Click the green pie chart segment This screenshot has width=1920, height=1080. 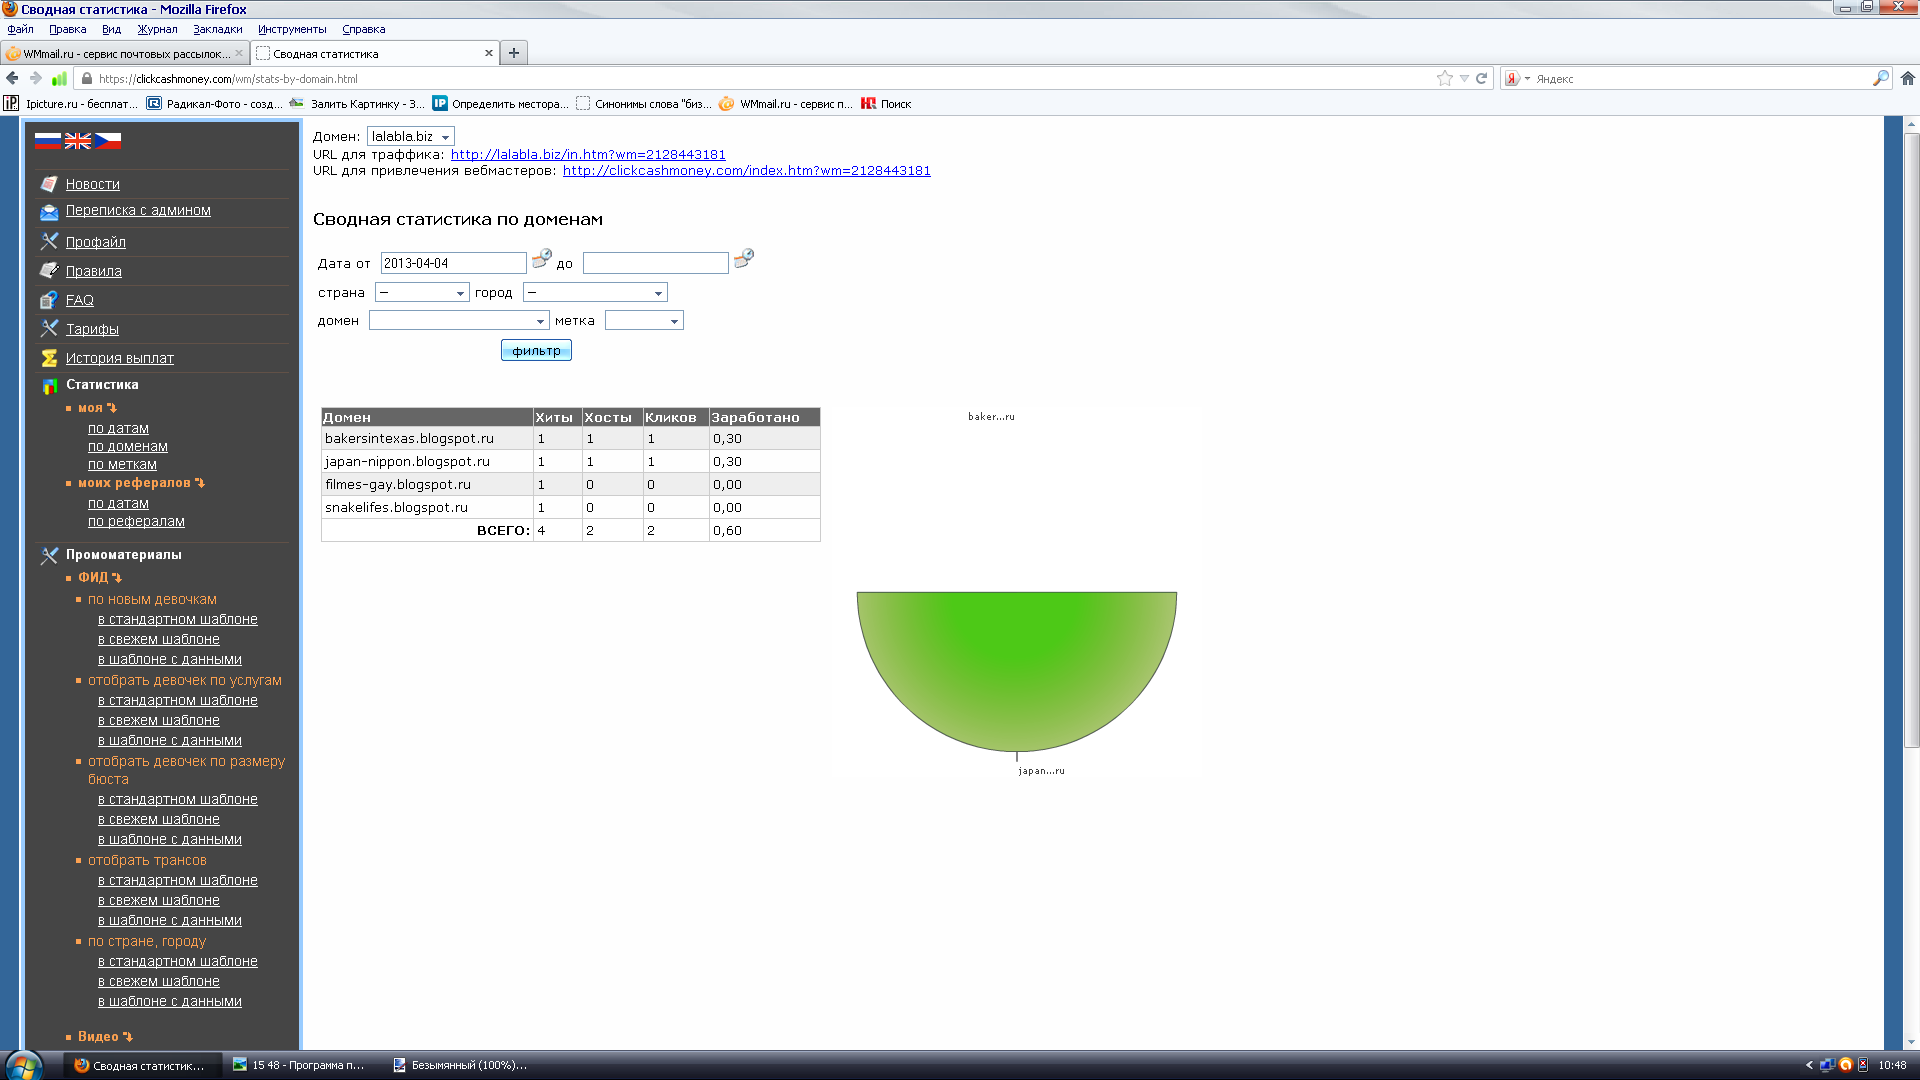[x=1016, y=670]
